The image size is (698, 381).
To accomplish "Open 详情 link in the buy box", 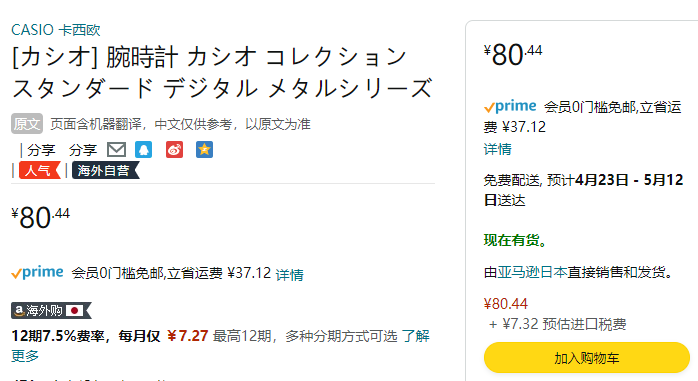I will pyautogui.click(x=497, y=149).
